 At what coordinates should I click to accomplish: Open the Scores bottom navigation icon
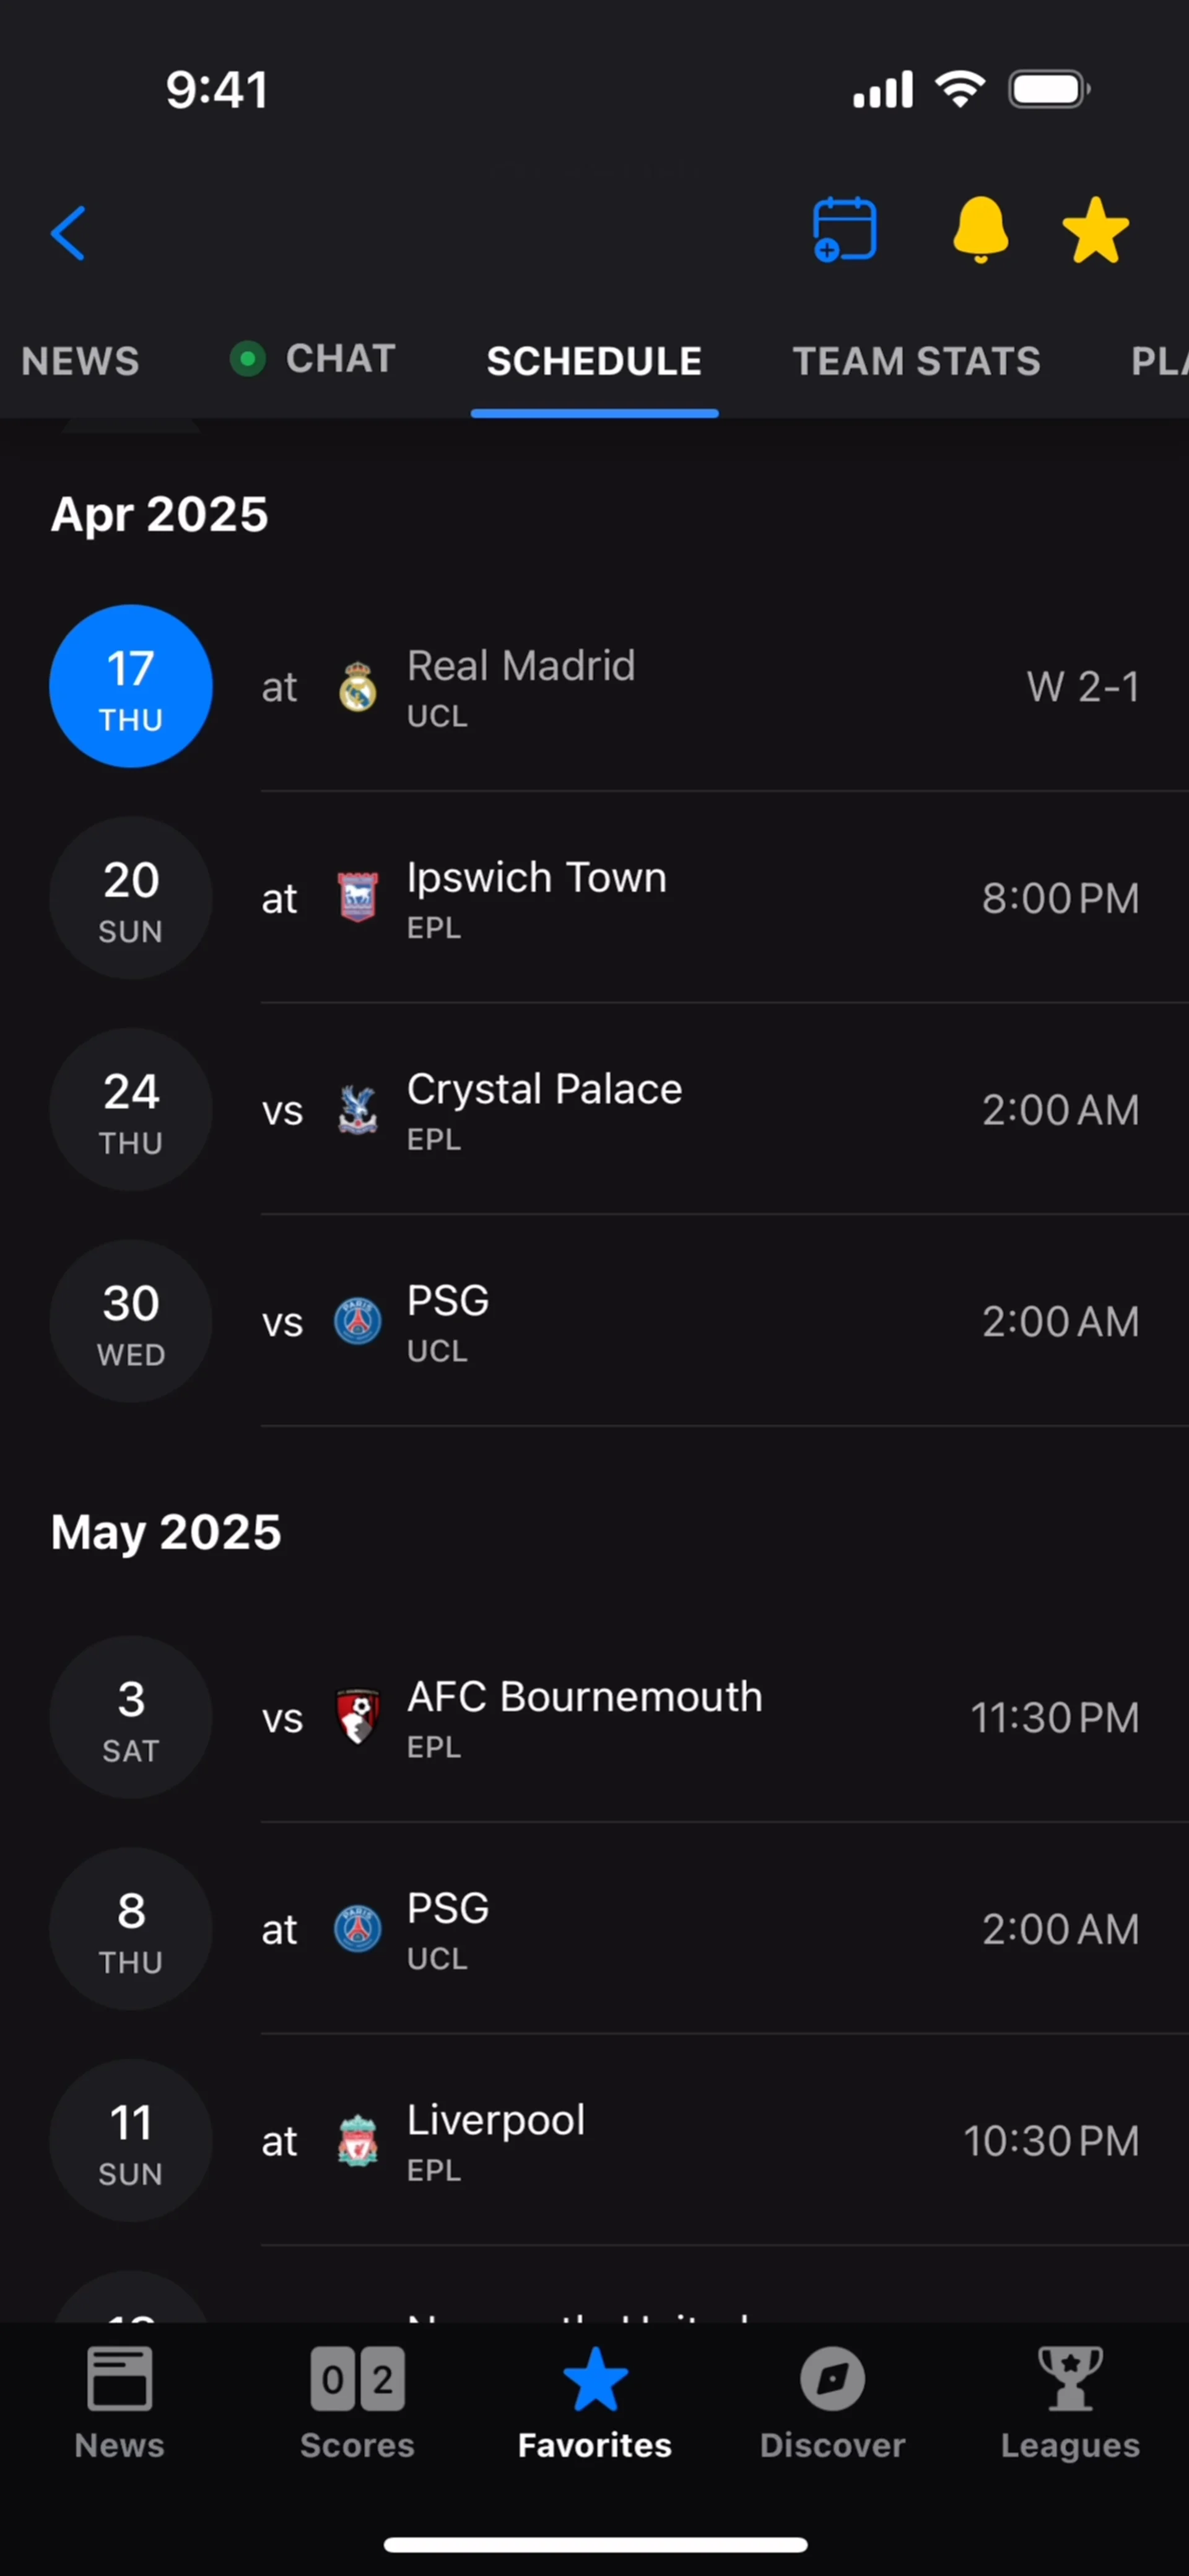pyautogui.click(x=357, y=2401)
